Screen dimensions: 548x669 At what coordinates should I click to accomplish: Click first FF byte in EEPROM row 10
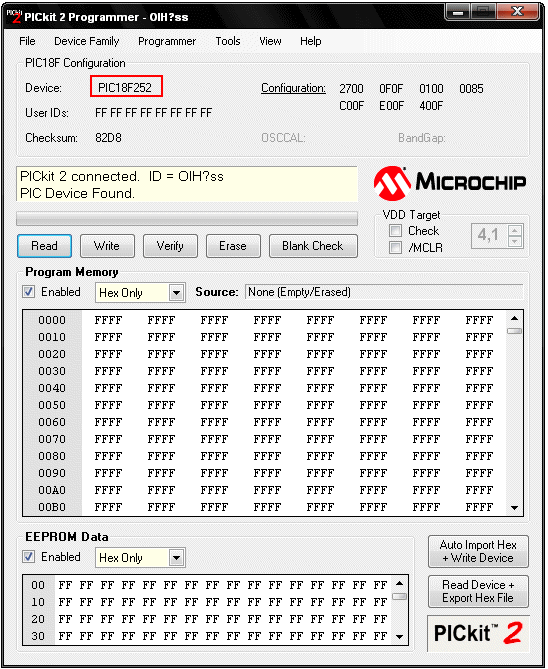click(65, 602)
